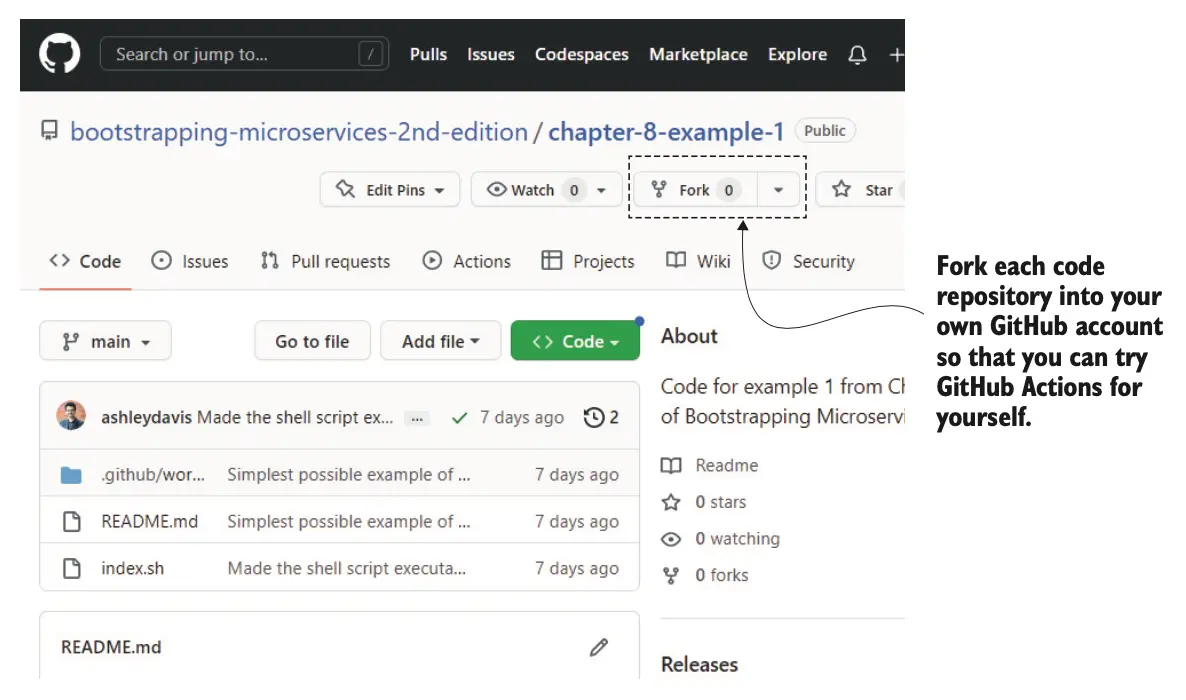Expand the green Code dropdown
Image resolution: width=1186 pixels, height=700 pixels.
575,341
